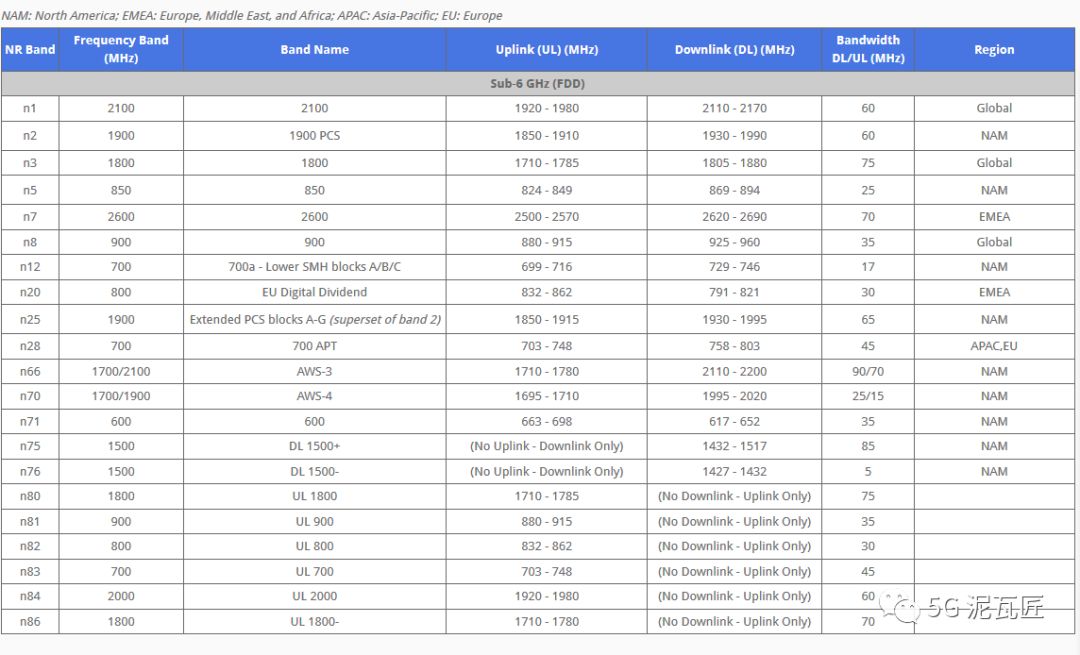The height and width of the screenshot is (655, 1080).
Task: Click the Bandwidth DL/UL (MHz) header
Action: 868,50
